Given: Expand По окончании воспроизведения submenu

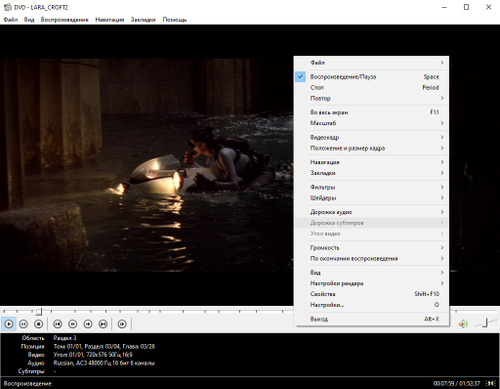Looking at the screenshot, I should [x=372, y=258].
